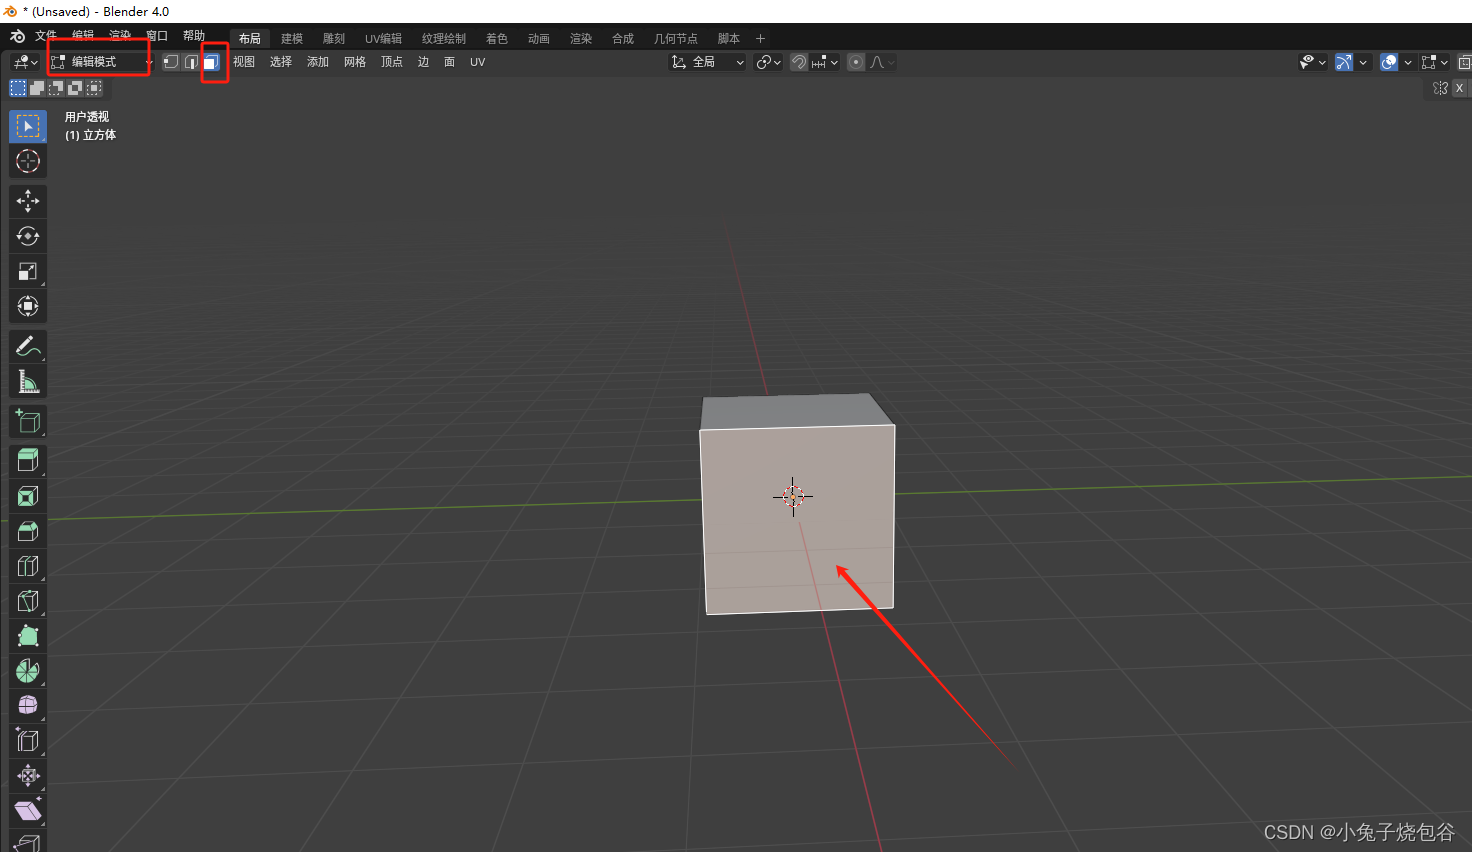Open the 窗口 menu

[157, 36]
